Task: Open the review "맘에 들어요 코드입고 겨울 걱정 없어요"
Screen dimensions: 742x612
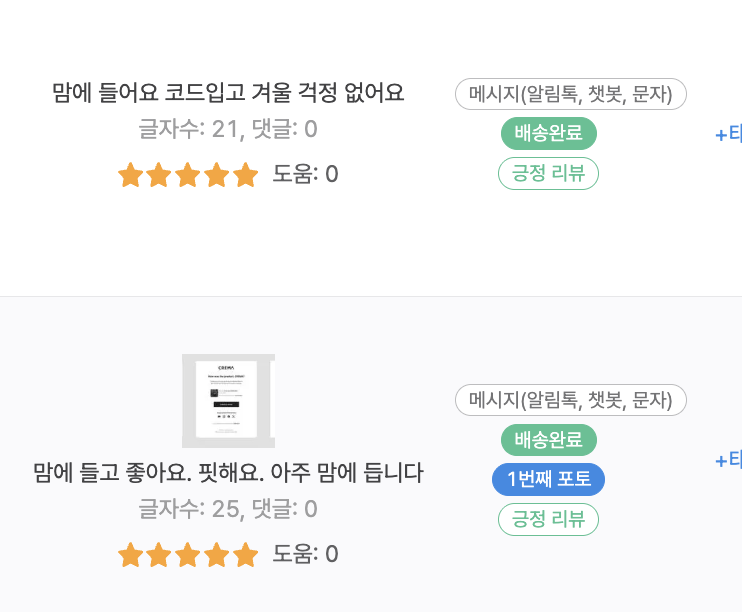Action: coord(228,93)
